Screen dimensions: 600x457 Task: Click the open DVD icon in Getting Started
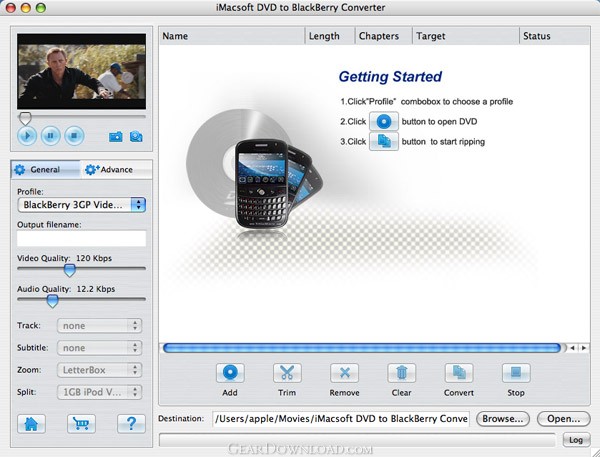coord(384,122)
